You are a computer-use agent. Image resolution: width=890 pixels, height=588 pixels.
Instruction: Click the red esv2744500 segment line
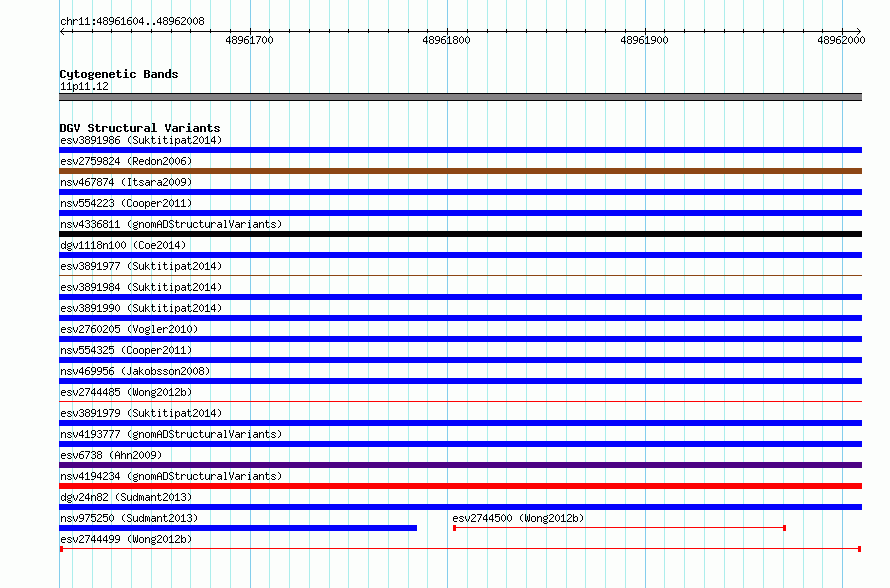619,528
